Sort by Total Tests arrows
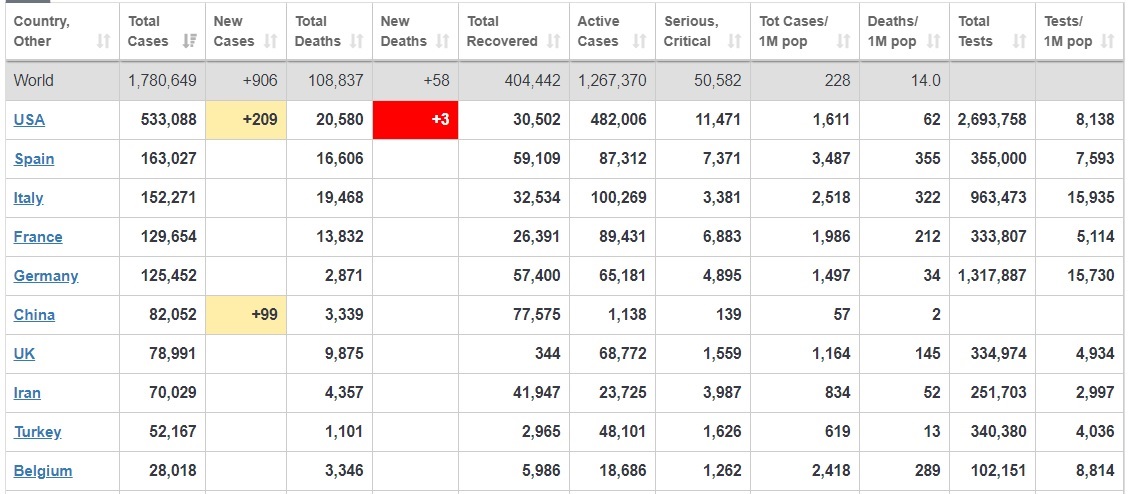 pos(1020,41)
